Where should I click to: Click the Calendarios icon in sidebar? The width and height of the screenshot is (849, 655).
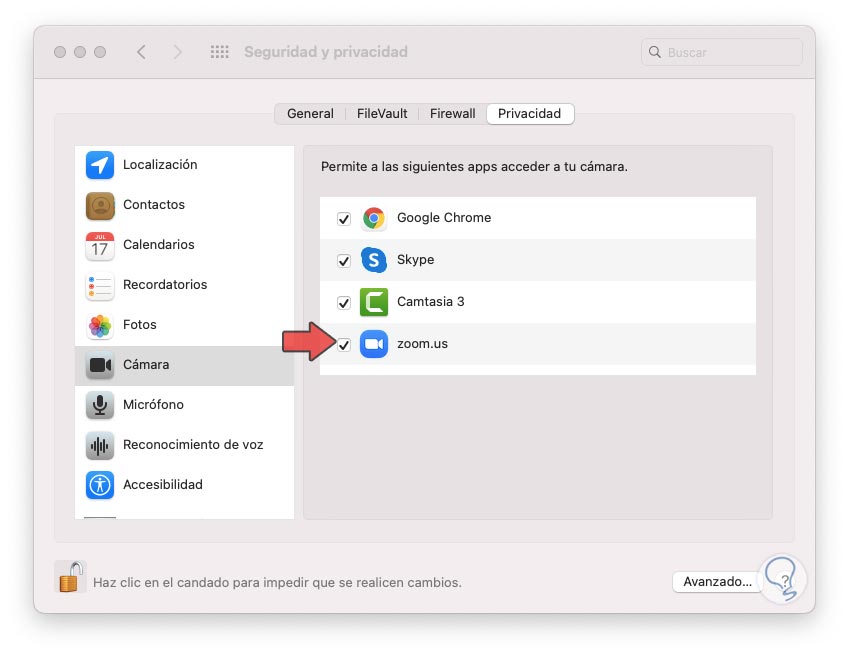(x=99, y=245)
